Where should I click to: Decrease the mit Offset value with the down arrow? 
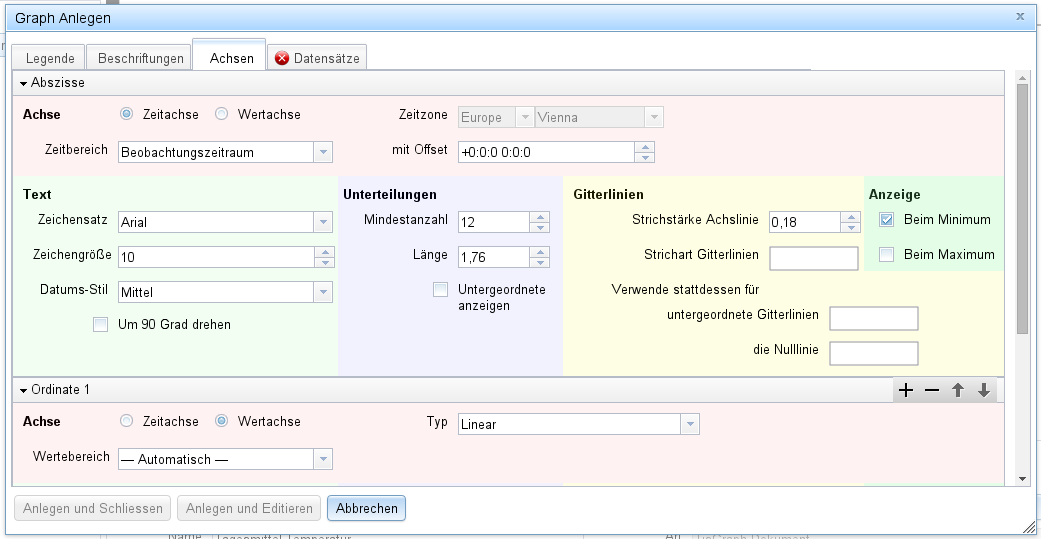(645, 157)
